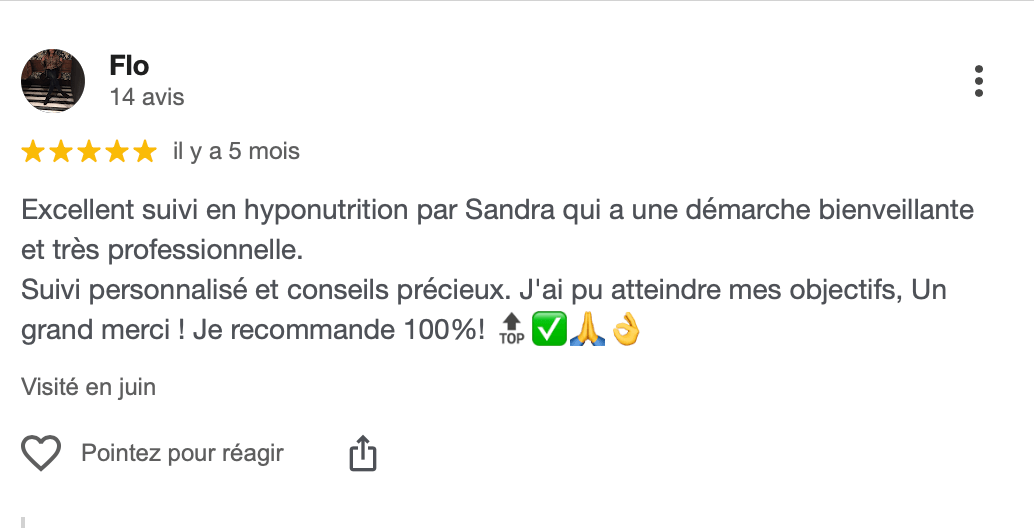The width and height of the screenshot is (1034, 528).
Task: Click the green check mark emoji
Action: [547, 330]
